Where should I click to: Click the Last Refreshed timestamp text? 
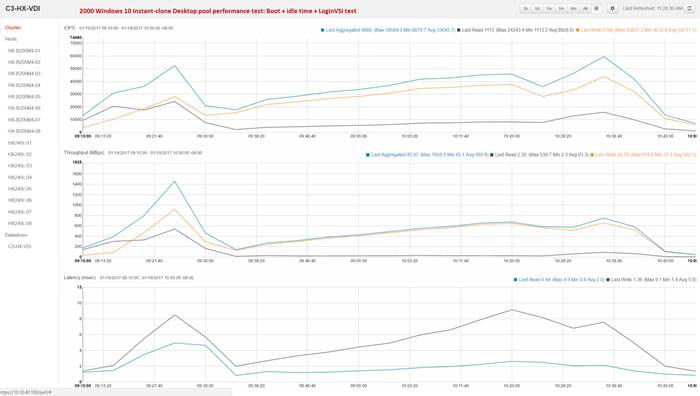click(653, 8)
